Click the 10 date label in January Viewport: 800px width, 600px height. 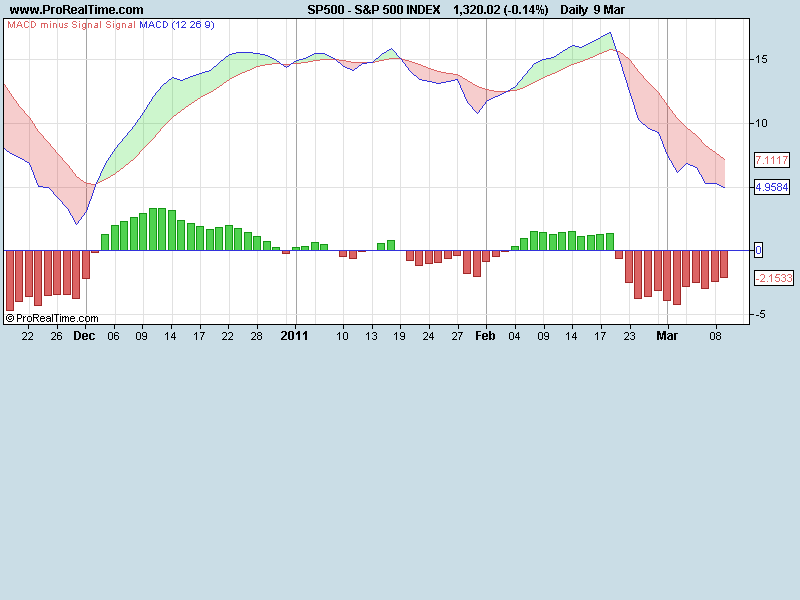[342, 336]
